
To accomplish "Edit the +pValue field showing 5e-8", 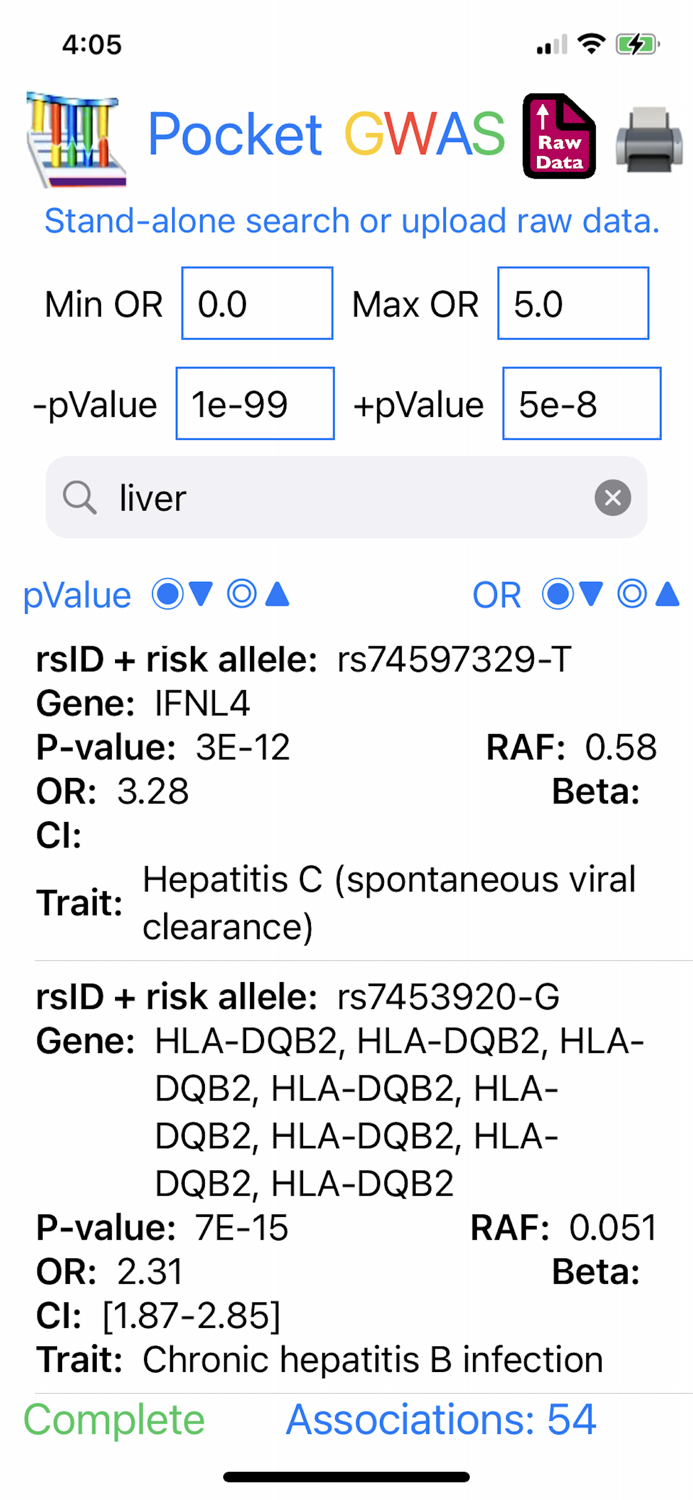I will tap(581, 404).
